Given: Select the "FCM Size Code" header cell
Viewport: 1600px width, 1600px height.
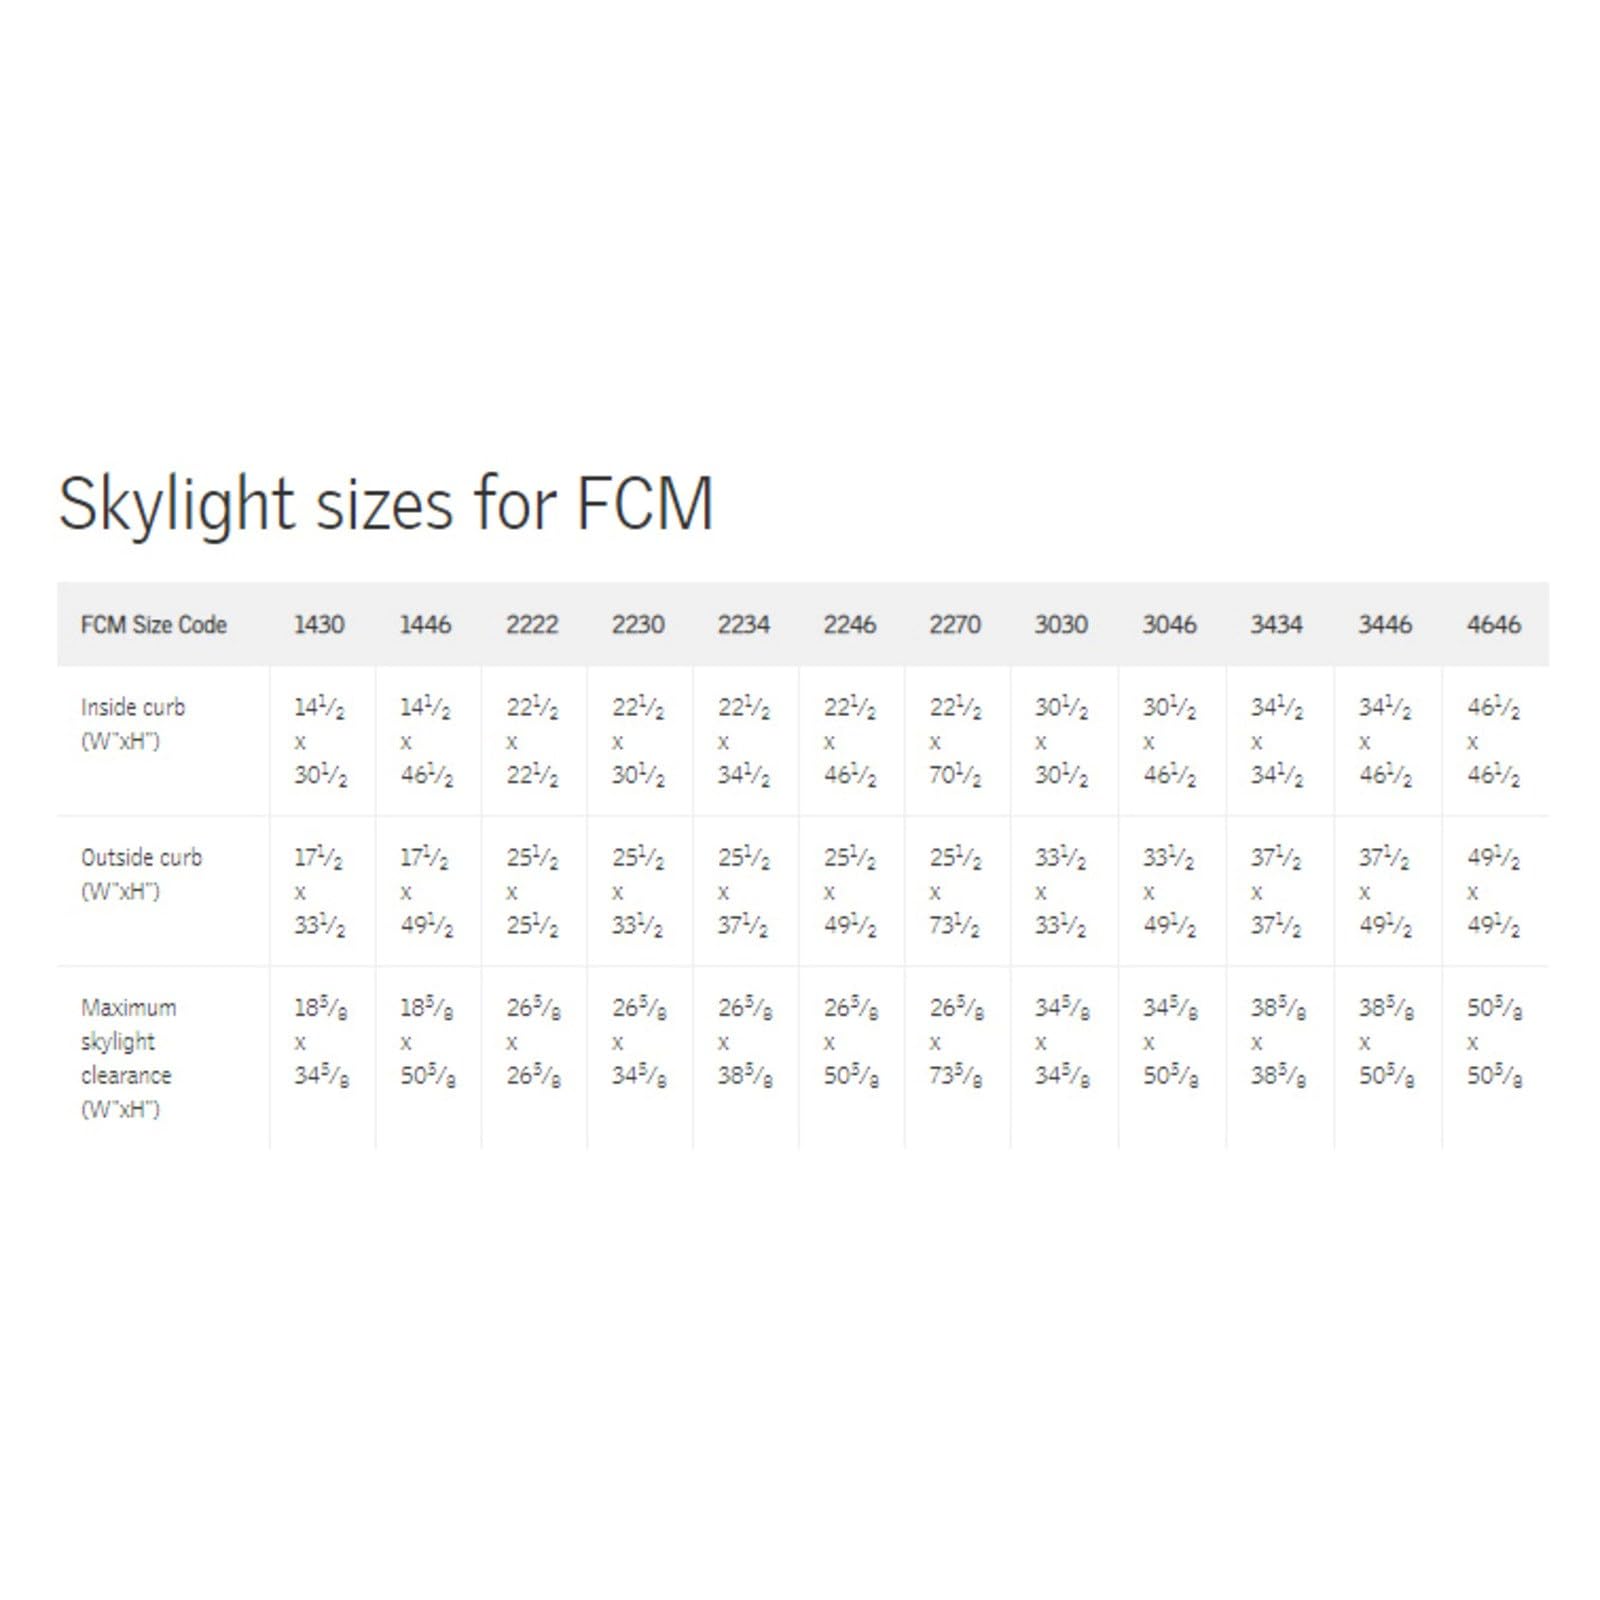Looking at the screenshot, I should [154, 625].
